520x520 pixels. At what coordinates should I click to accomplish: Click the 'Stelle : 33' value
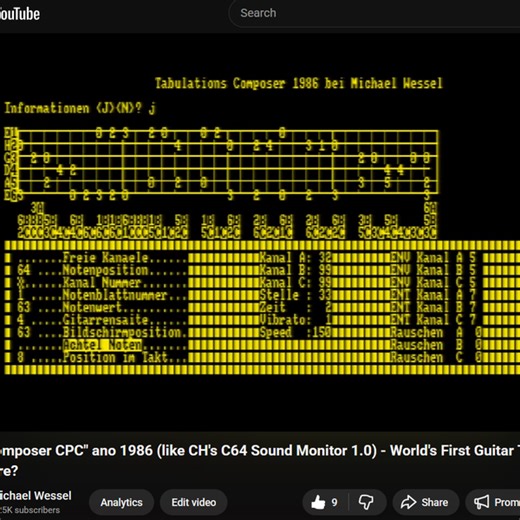tap(295, 295)
